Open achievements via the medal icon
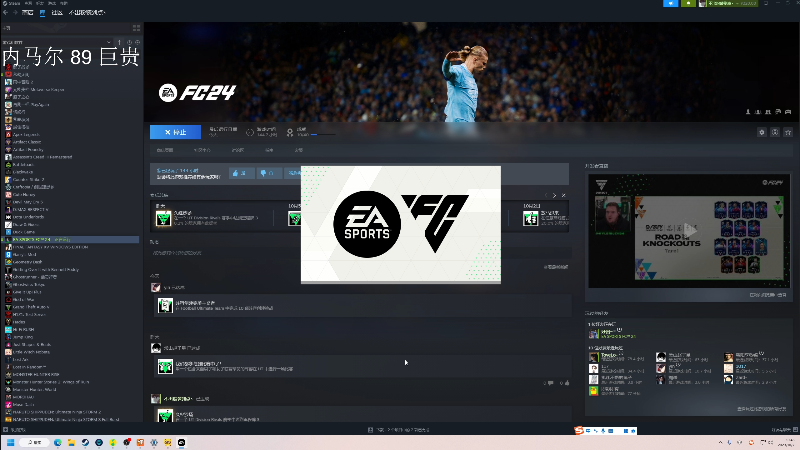The height and width of the screenshot is (450, 800). 290,132
